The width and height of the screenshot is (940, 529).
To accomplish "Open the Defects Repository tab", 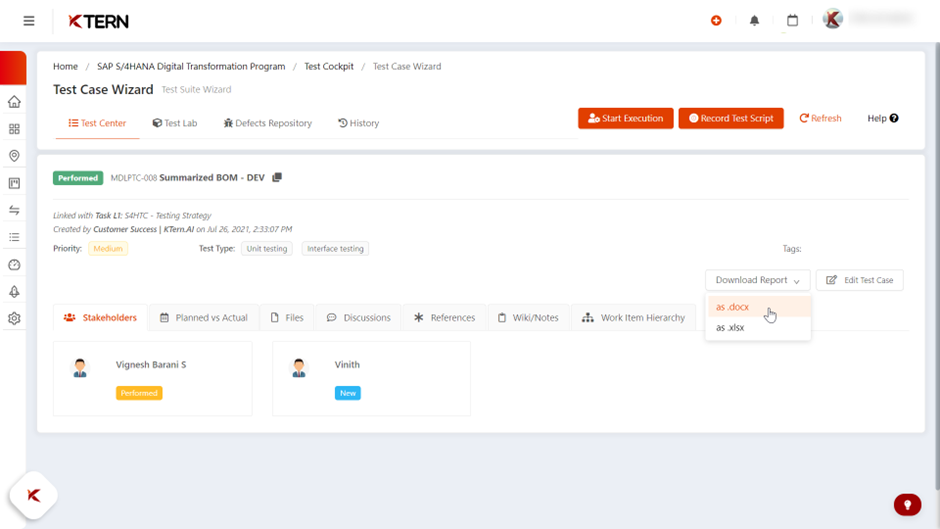I will 267,123.
